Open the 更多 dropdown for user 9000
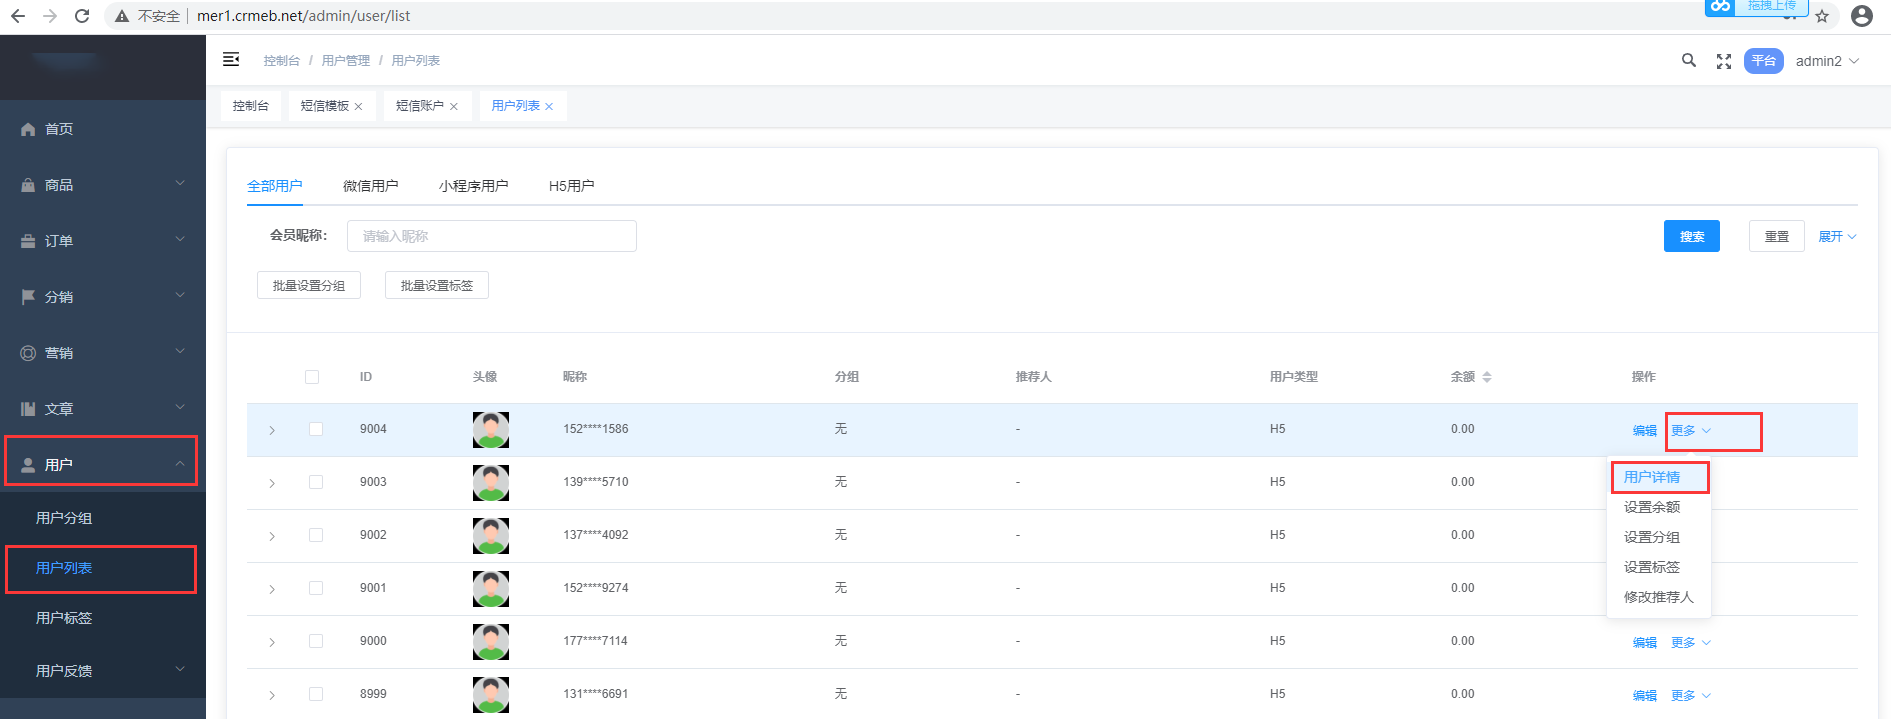Viewport: 1891px width, 719px height. coord(1690,643)
